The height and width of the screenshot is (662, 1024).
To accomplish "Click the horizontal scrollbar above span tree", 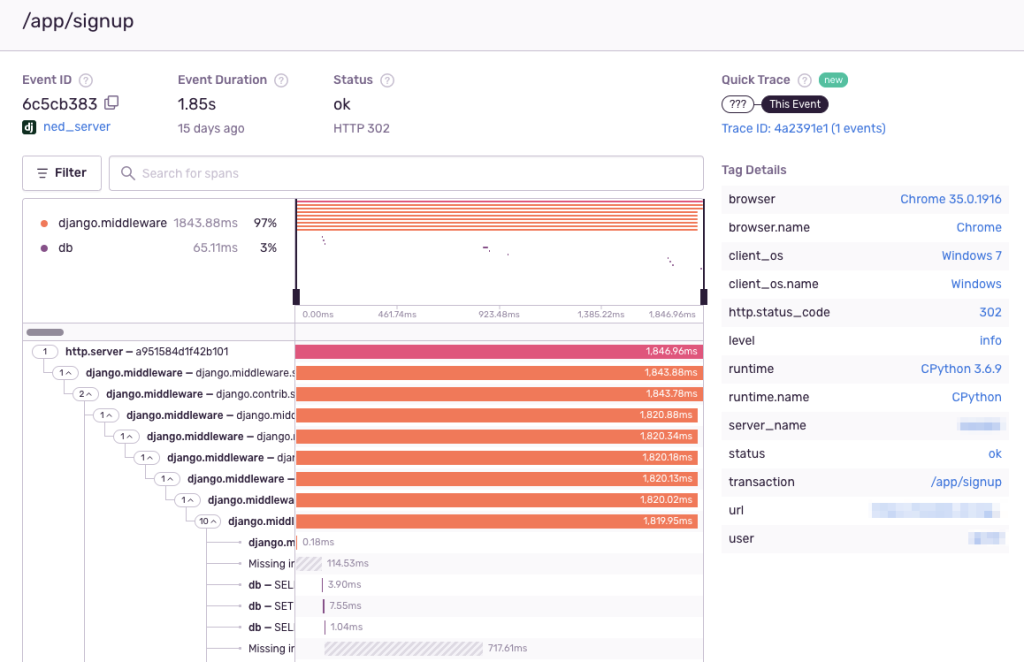I will pos(45,332).
